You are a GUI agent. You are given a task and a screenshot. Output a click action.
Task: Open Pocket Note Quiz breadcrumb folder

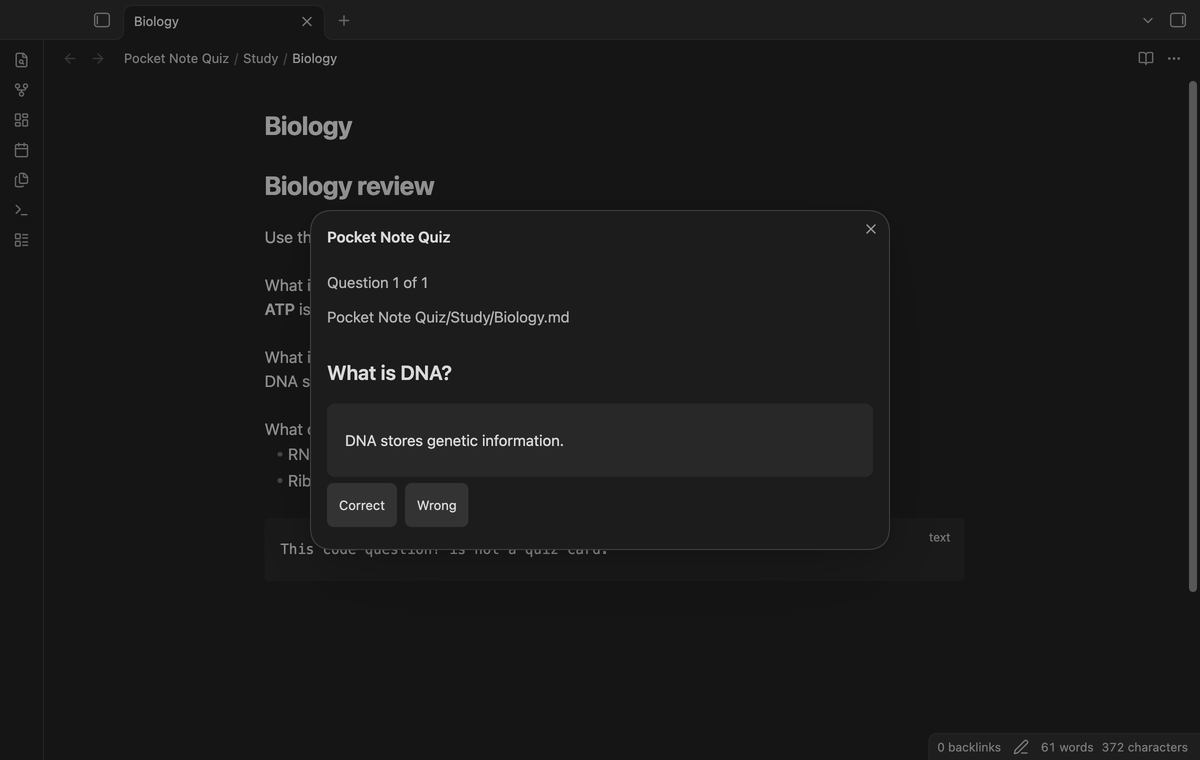point(176,59)
